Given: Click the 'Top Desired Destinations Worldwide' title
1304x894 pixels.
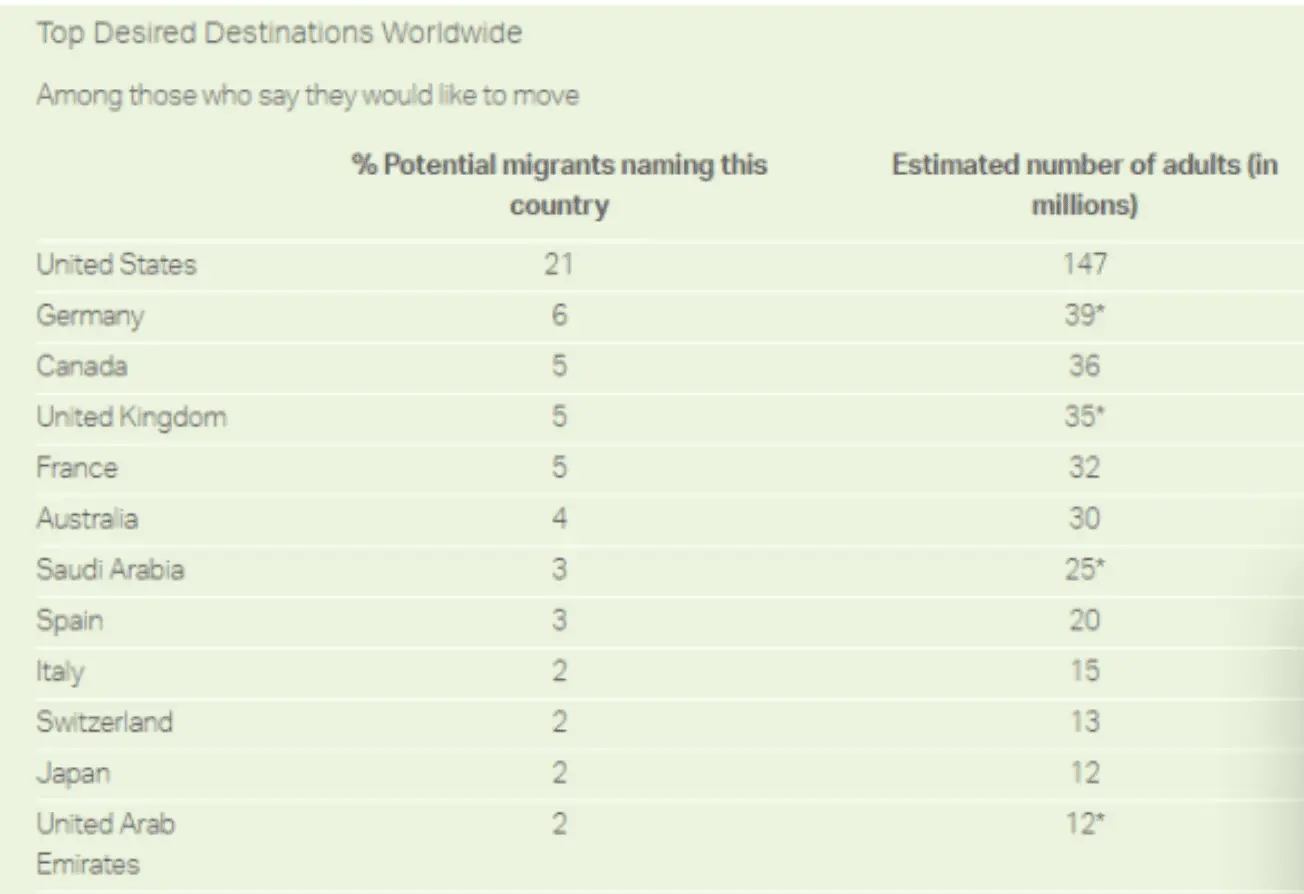Looking at the screenshot, I should pos(279,33).
